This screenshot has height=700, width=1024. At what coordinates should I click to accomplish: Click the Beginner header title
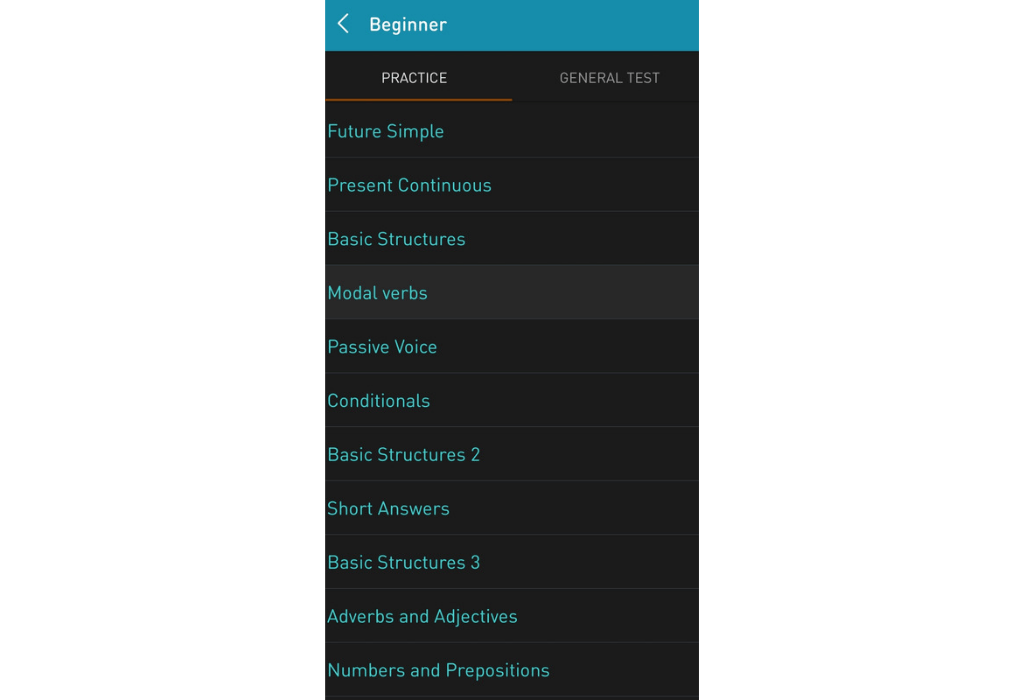408,25
